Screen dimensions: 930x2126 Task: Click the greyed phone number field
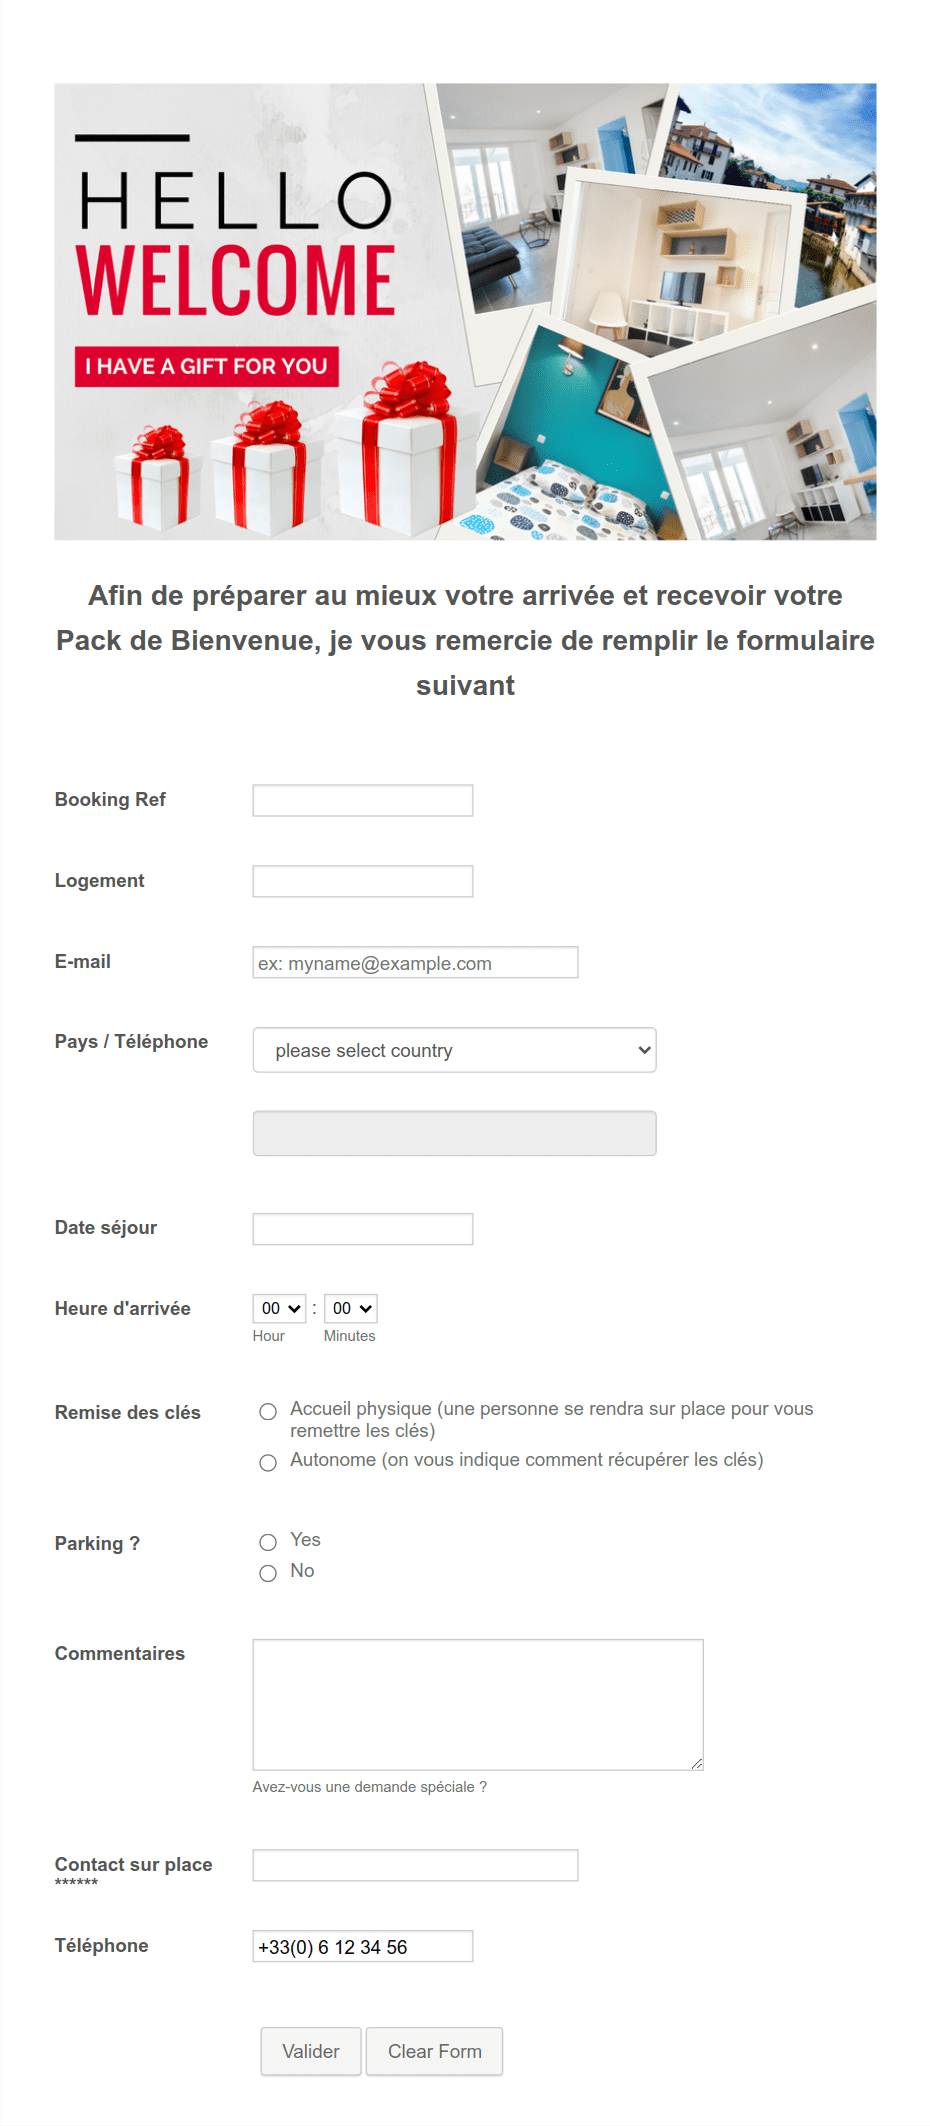(454, 1133)
